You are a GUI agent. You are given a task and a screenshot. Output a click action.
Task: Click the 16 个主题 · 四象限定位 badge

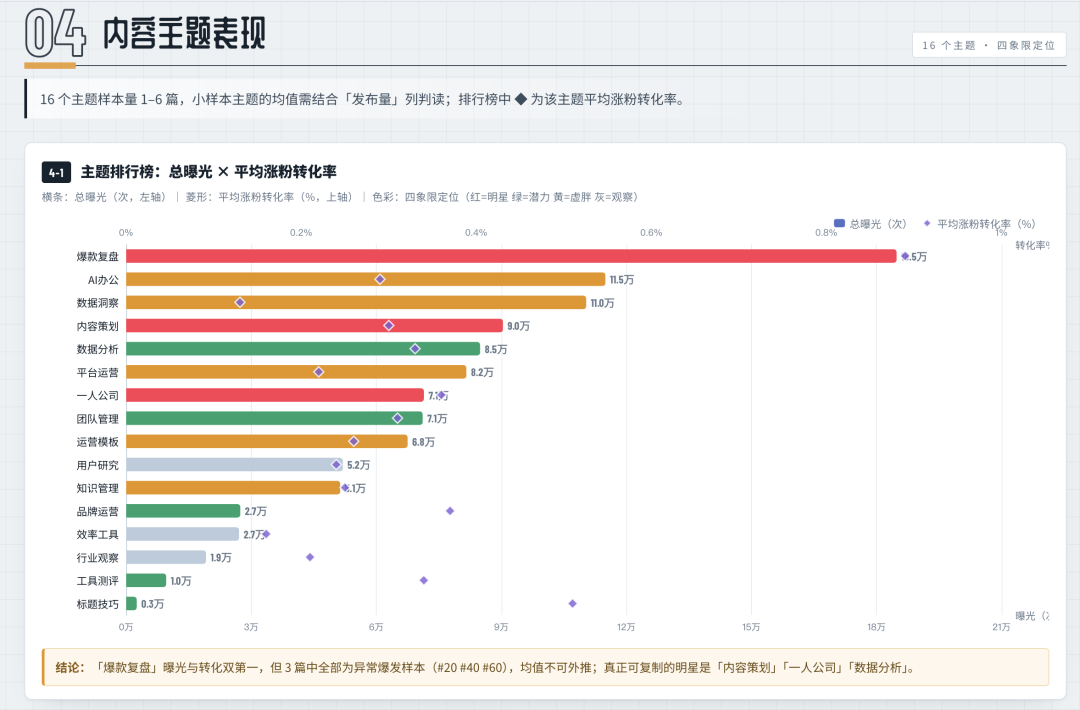988,45
